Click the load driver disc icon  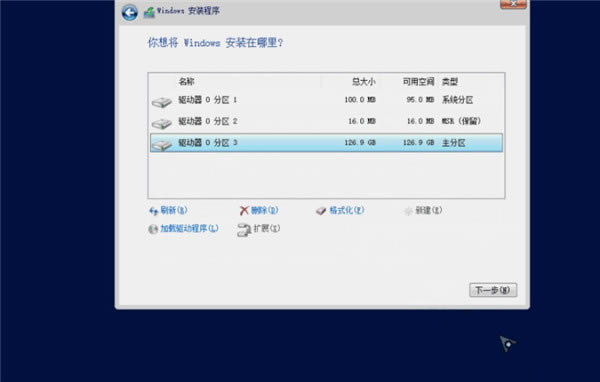click(x=153, y=229)
